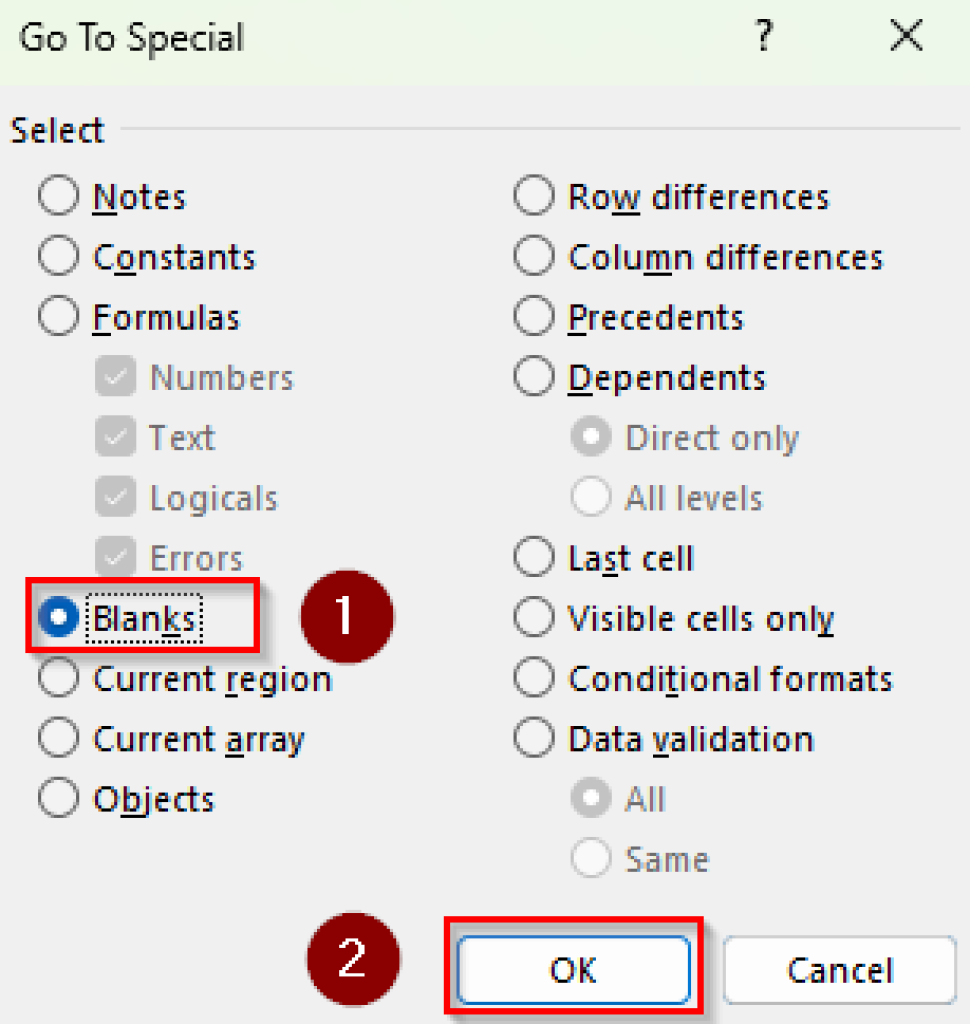Select Conditional formats
The height and width of the screenshot is (1024, 970).
[x=534, y=678]
